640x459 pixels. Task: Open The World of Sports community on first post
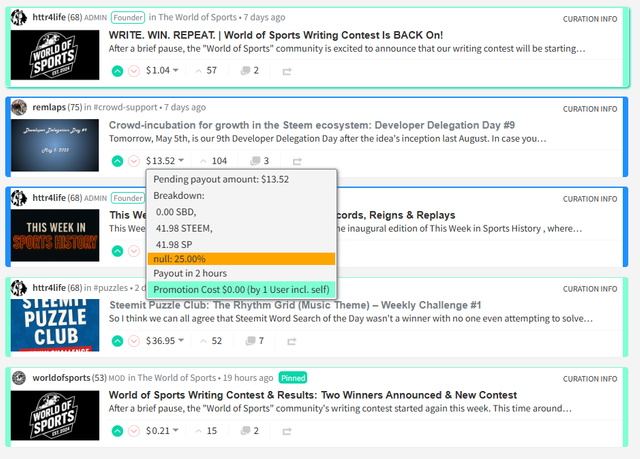[x=198, y=18]
